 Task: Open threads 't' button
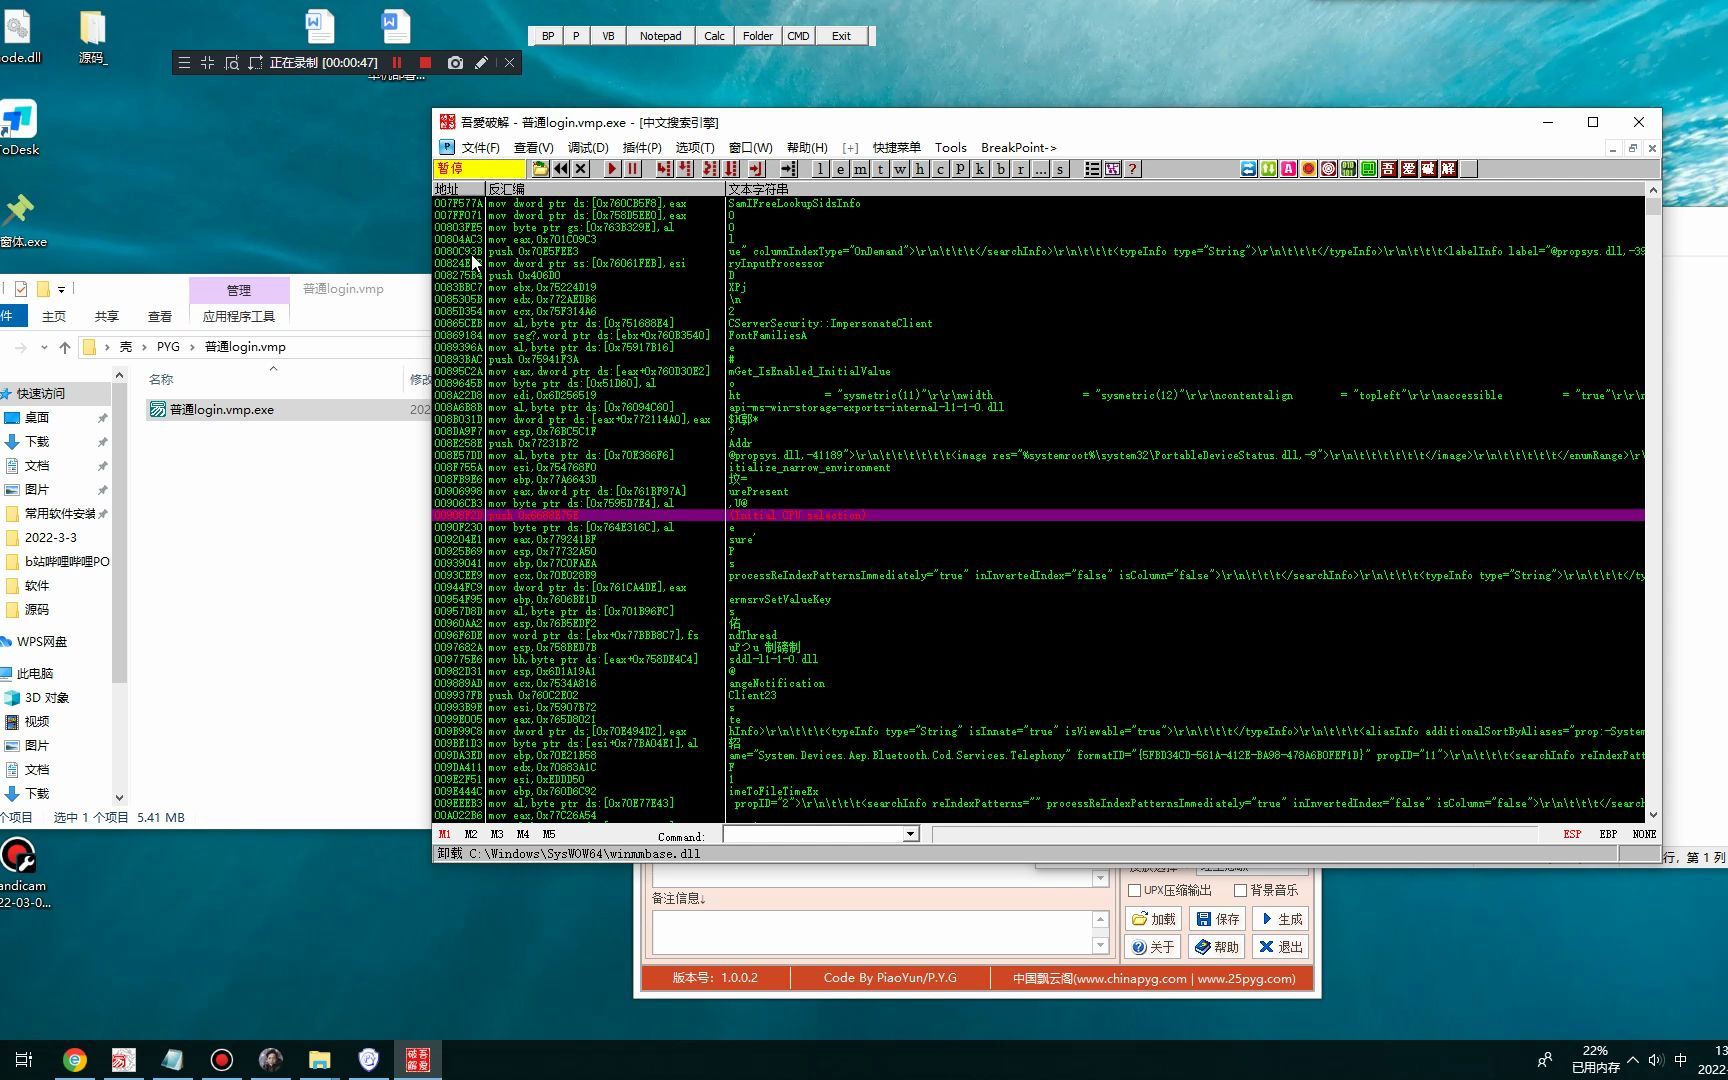pyautogui.click(x=880, y=169)
